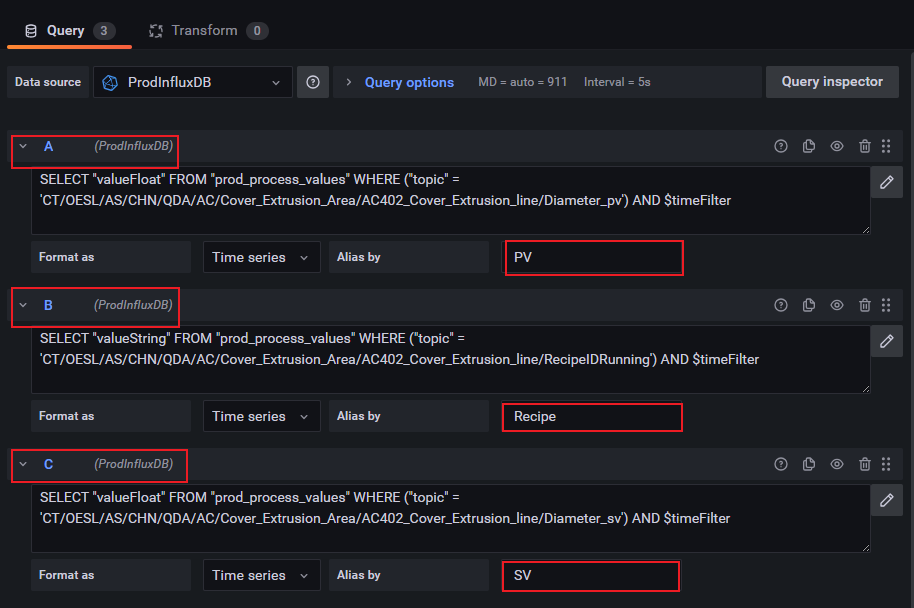
Task: Toggle editor mode pencil for query B
Action: 887,342
